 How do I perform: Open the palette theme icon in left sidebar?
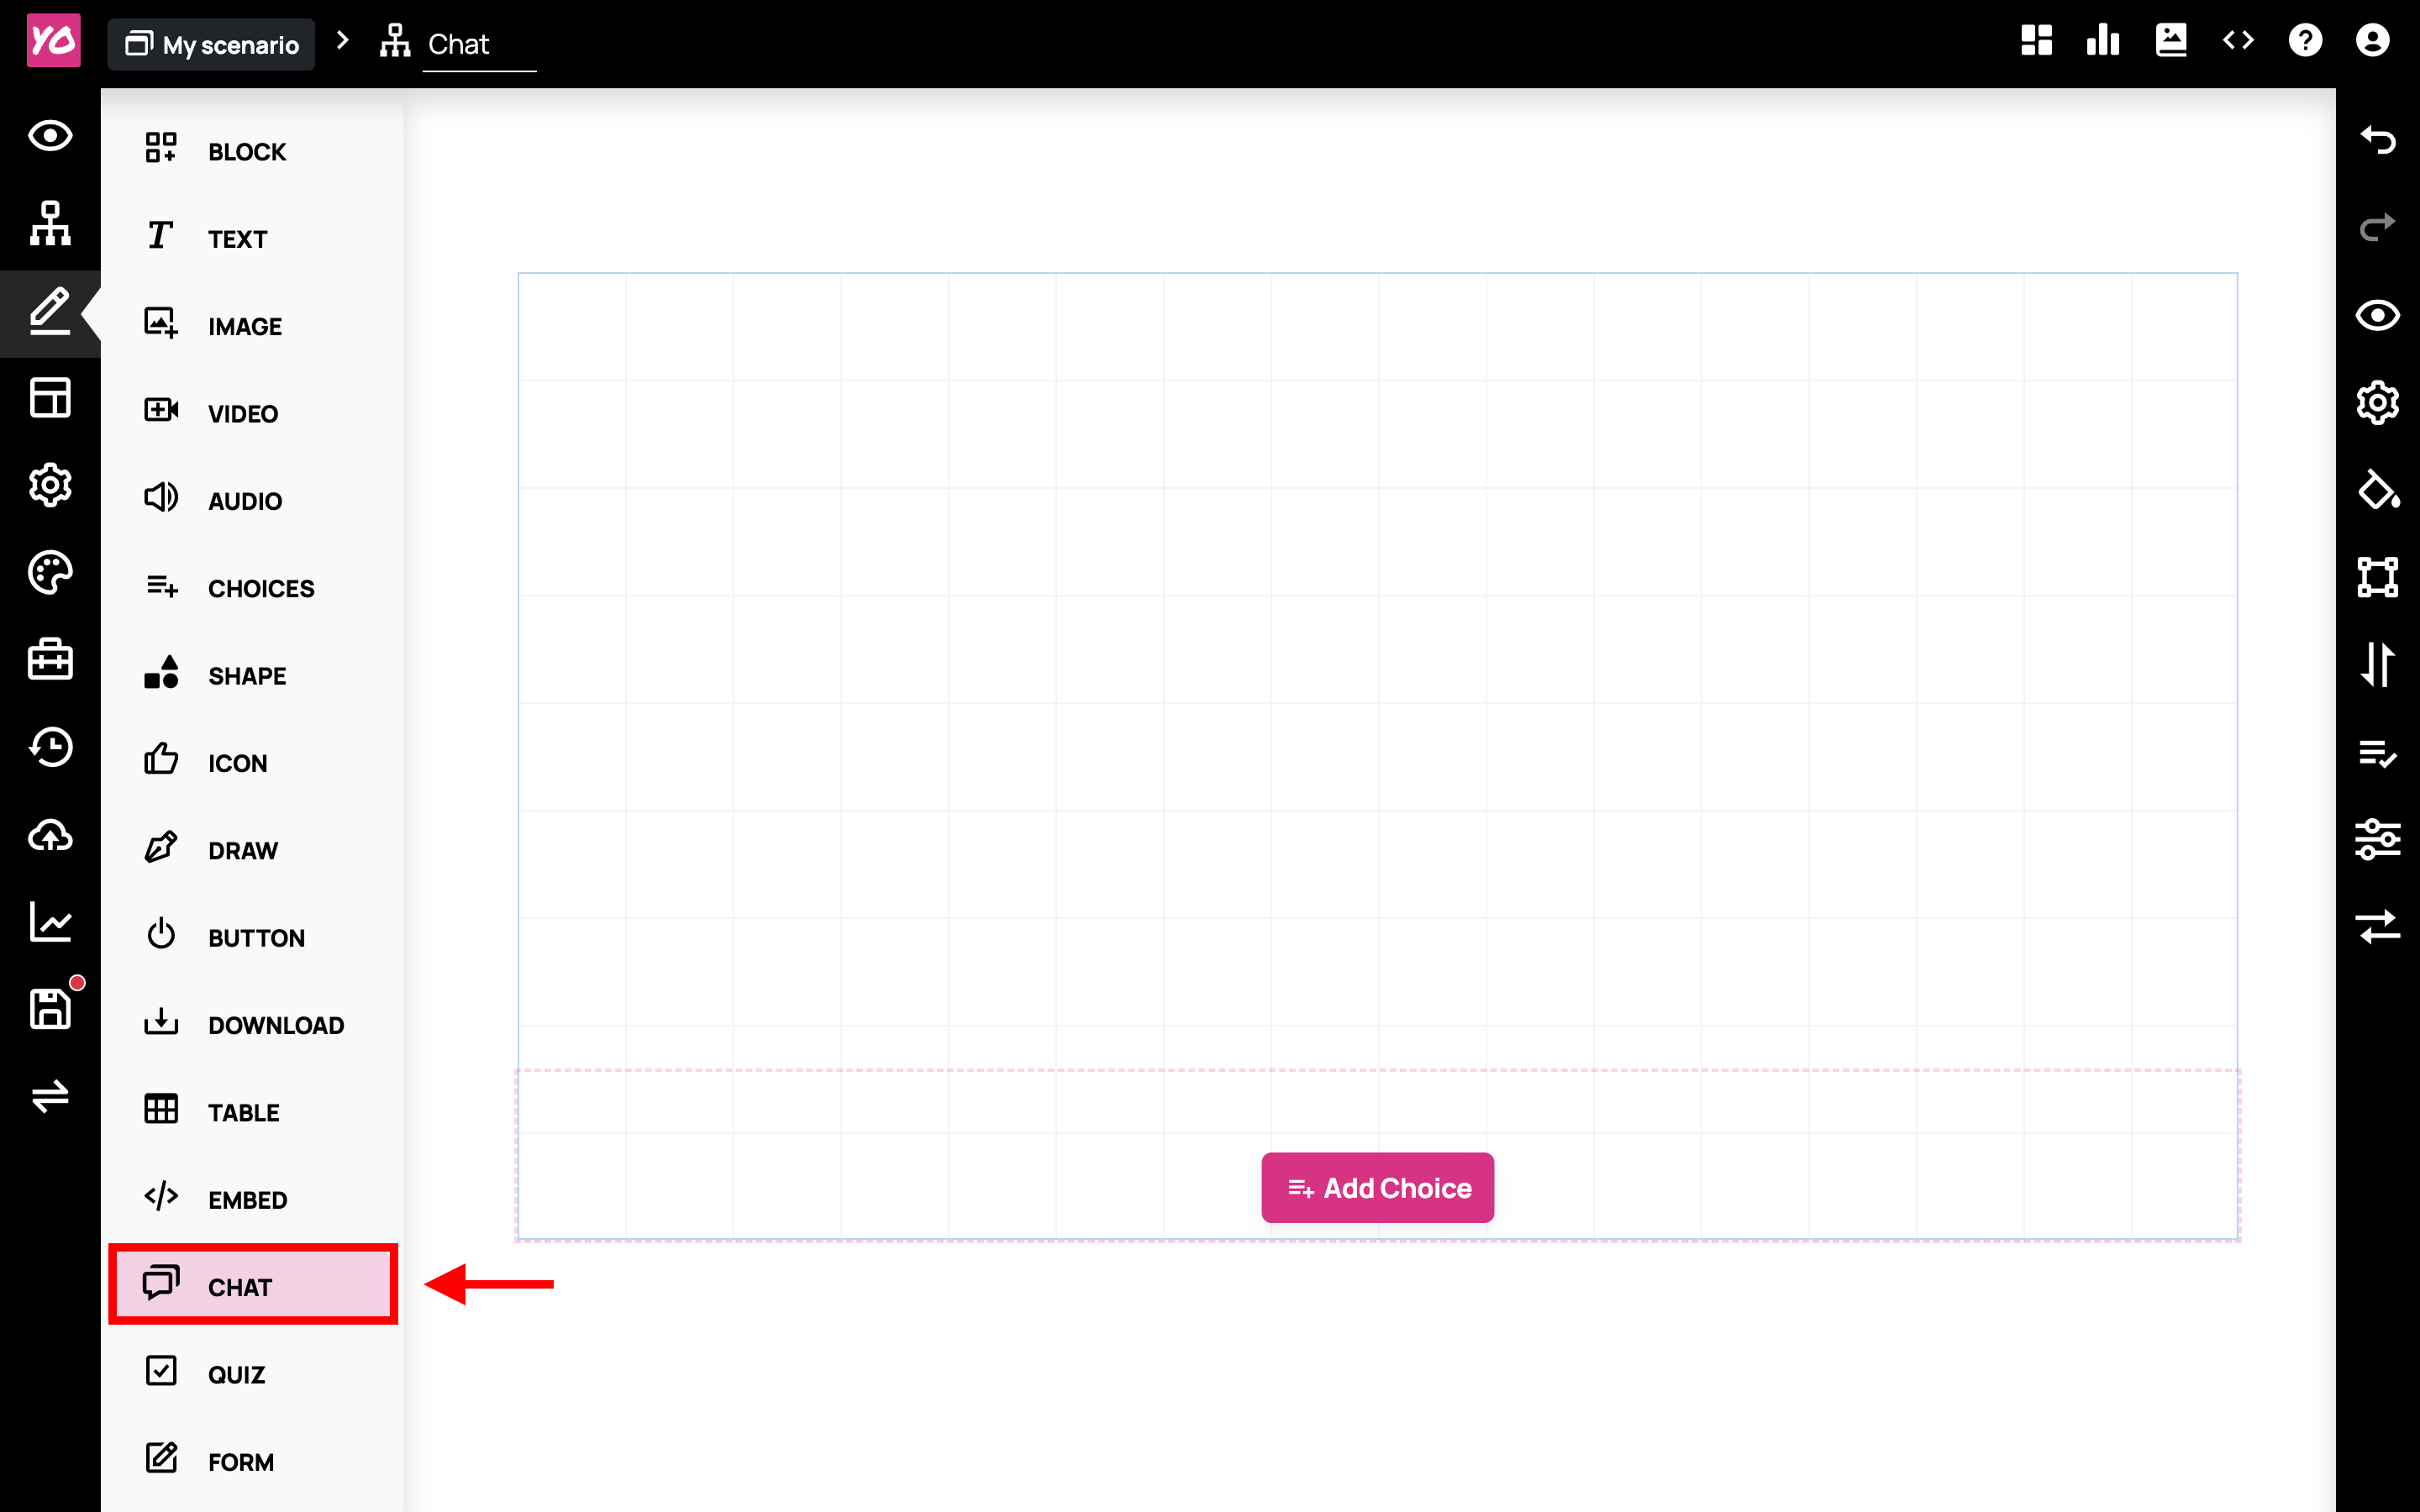tap(50, 573)
